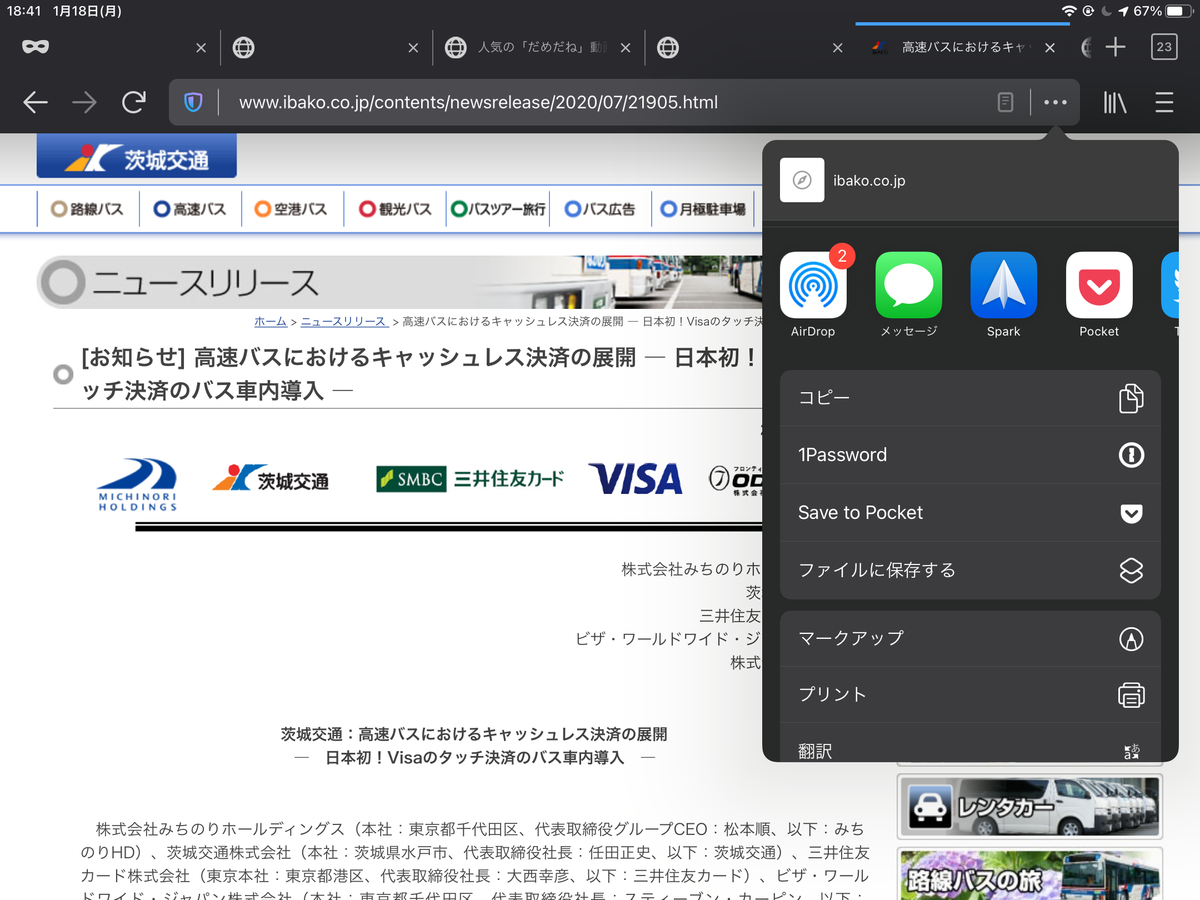The width and height of the screenshot is (1200, 900).
Task: Open バス広告 navigation item
Action: [600, 210]
